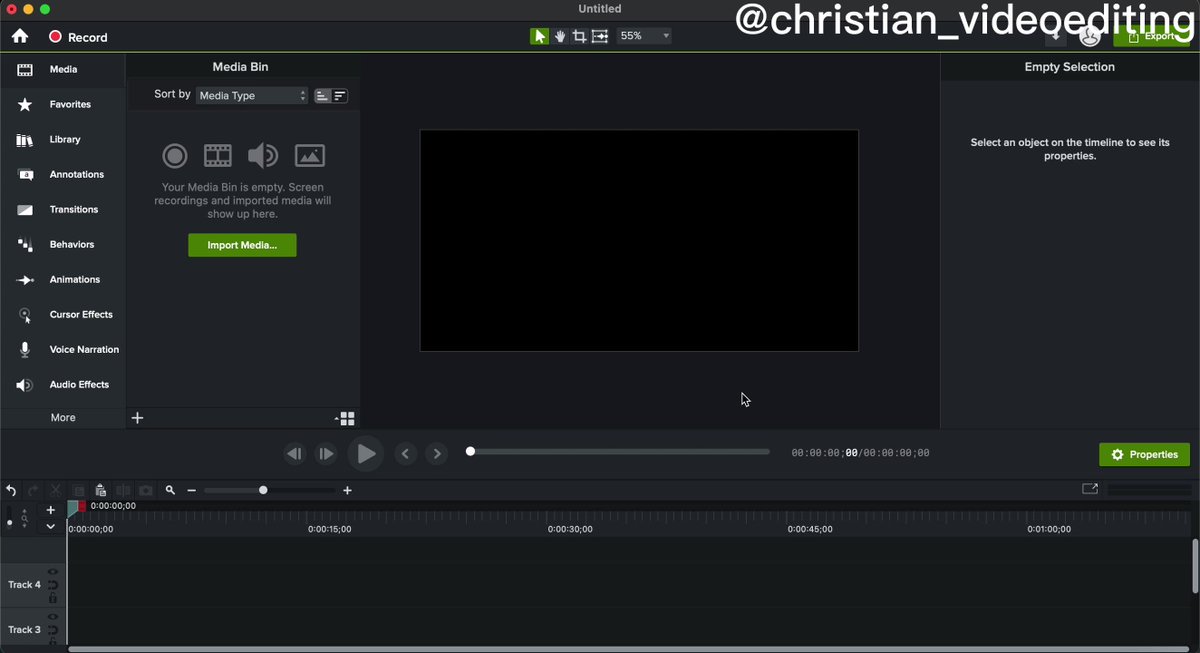Image resolution: width=1200 pixels, height=653 pixels.
Task: Click the 0:00:30;00 mark on ruler
Action: tap(570, 529)
